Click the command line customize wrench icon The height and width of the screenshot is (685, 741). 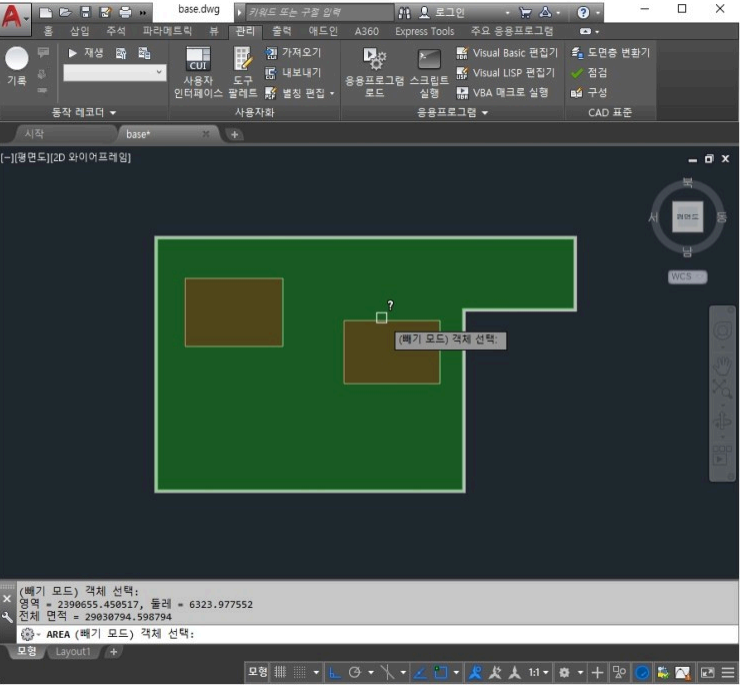(x=7, y=617)
